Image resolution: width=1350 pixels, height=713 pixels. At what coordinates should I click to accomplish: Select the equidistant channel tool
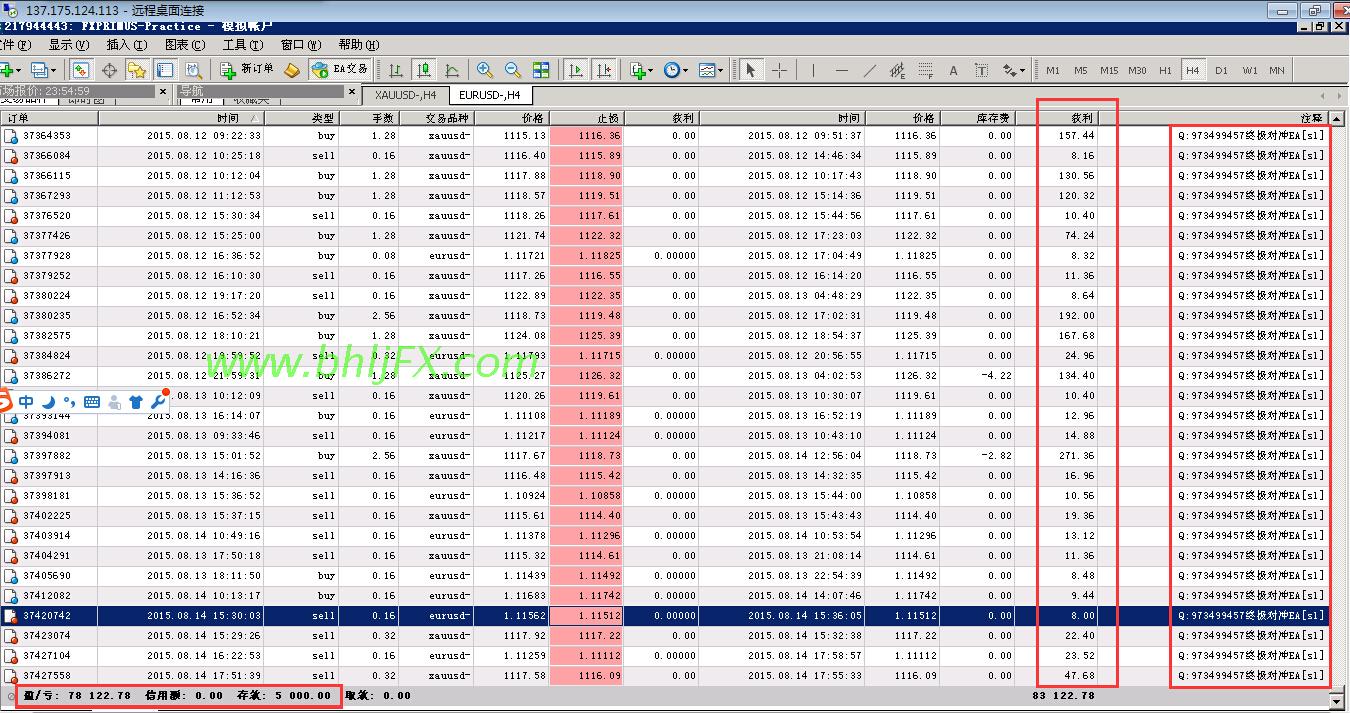click(897, 70)
